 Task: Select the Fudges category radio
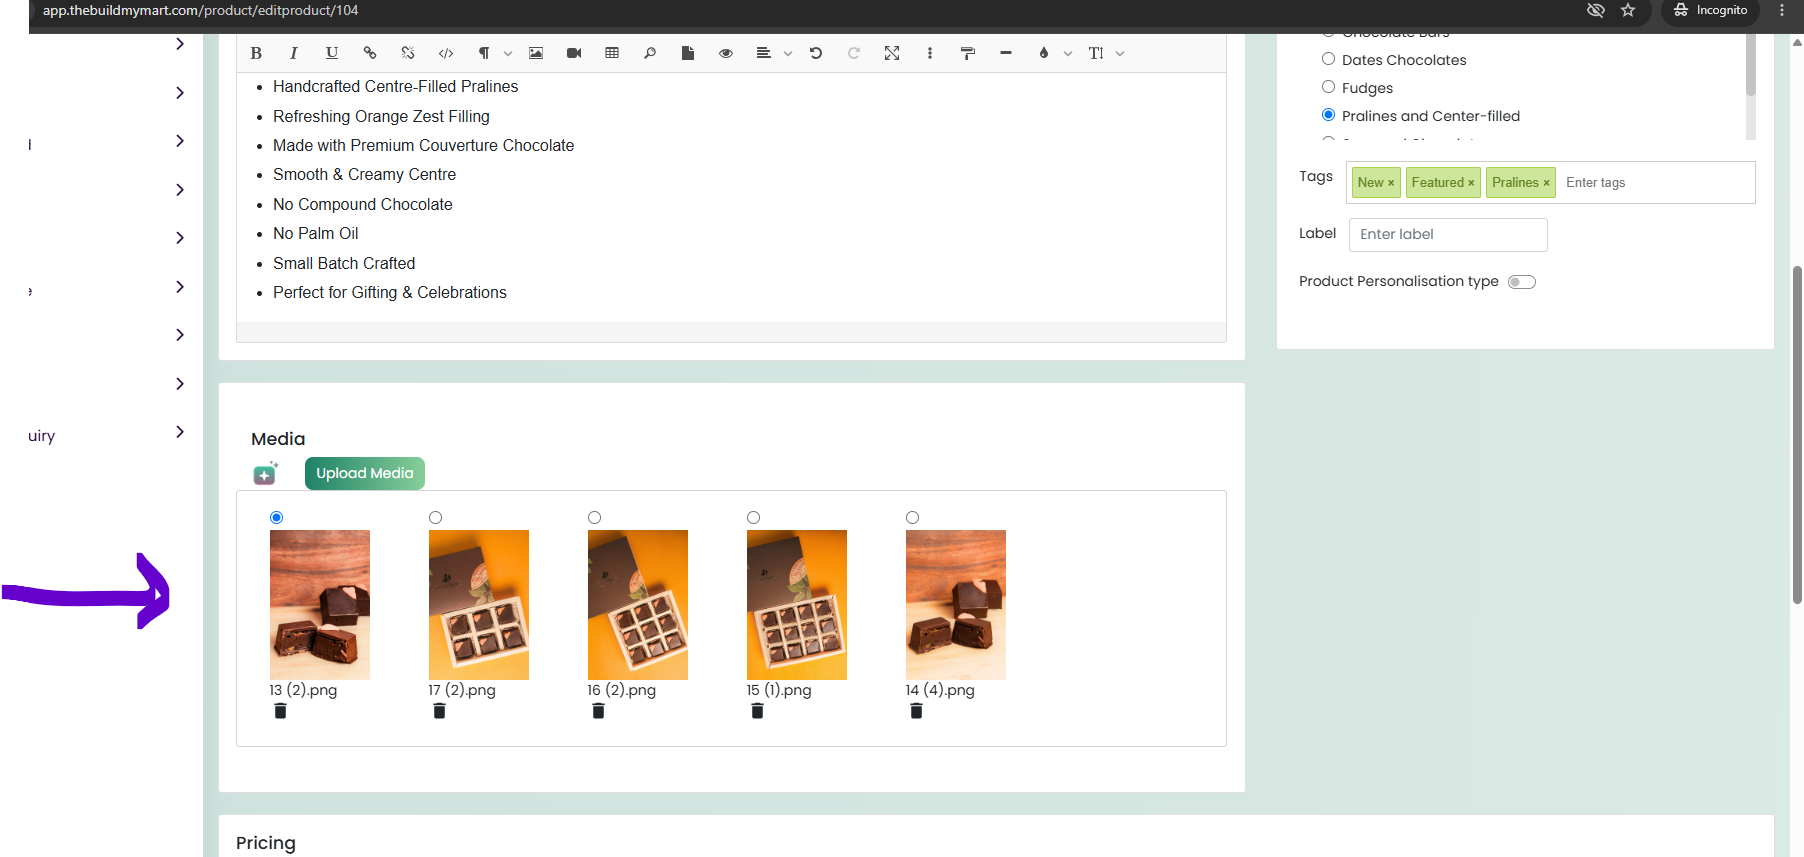tap(1328, 87)
